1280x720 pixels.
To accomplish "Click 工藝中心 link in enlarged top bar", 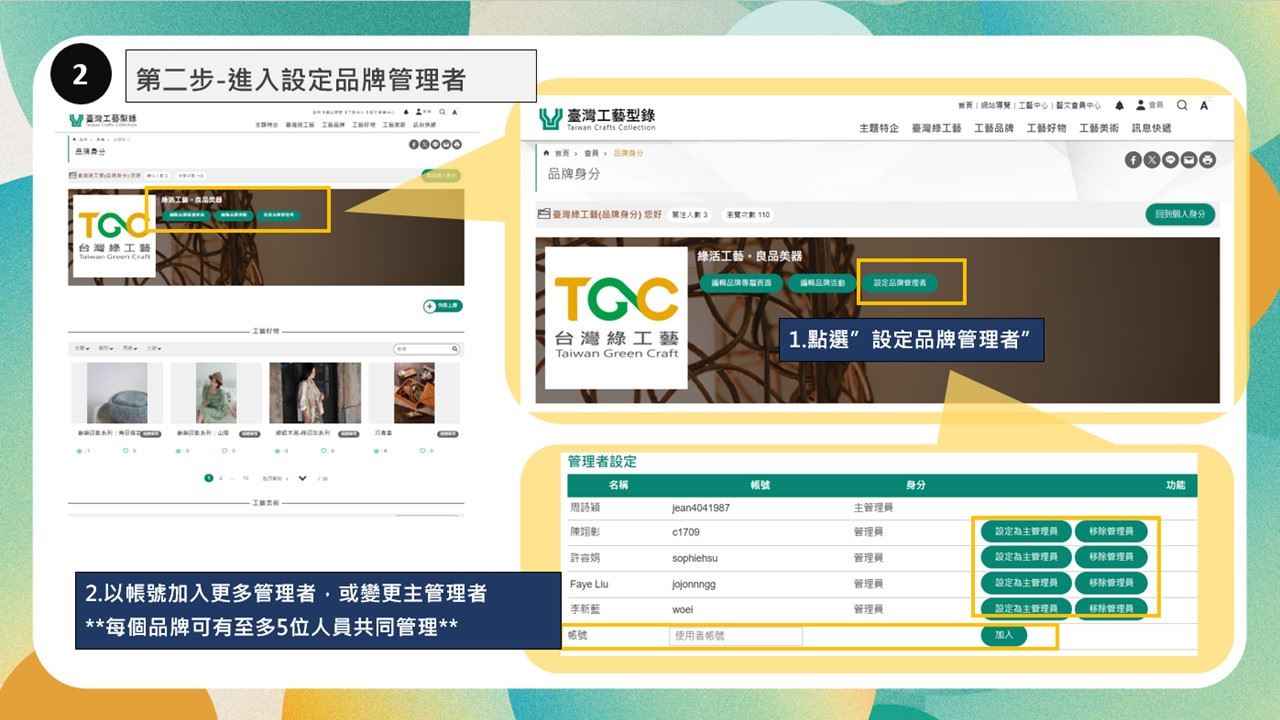I will click(x=1033, y=105).
